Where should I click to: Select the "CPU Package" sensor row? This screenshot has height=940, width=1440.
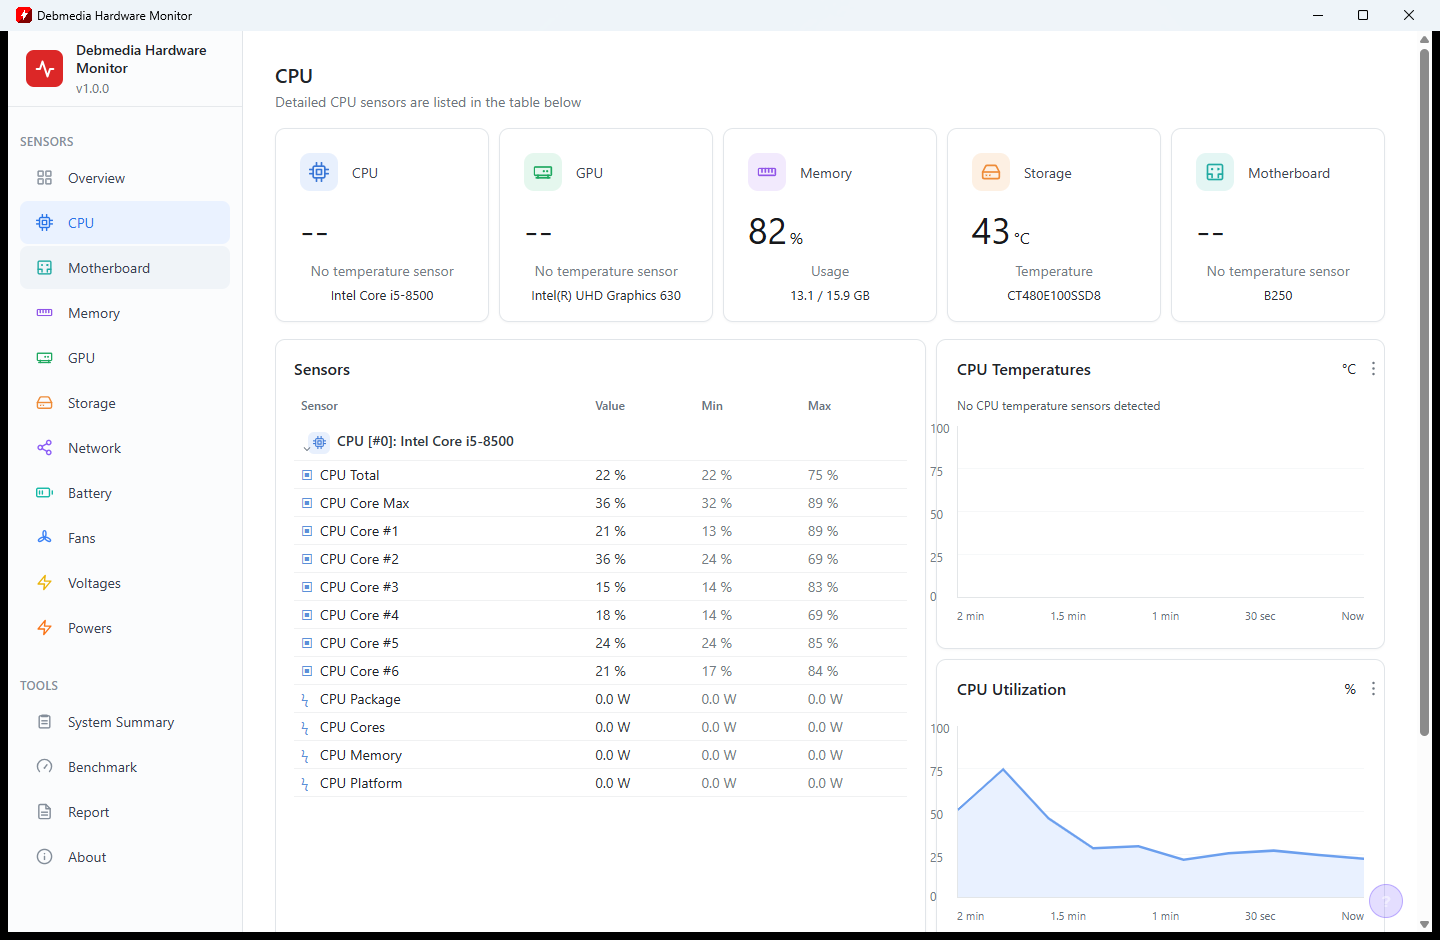click(x=602, y=699)
